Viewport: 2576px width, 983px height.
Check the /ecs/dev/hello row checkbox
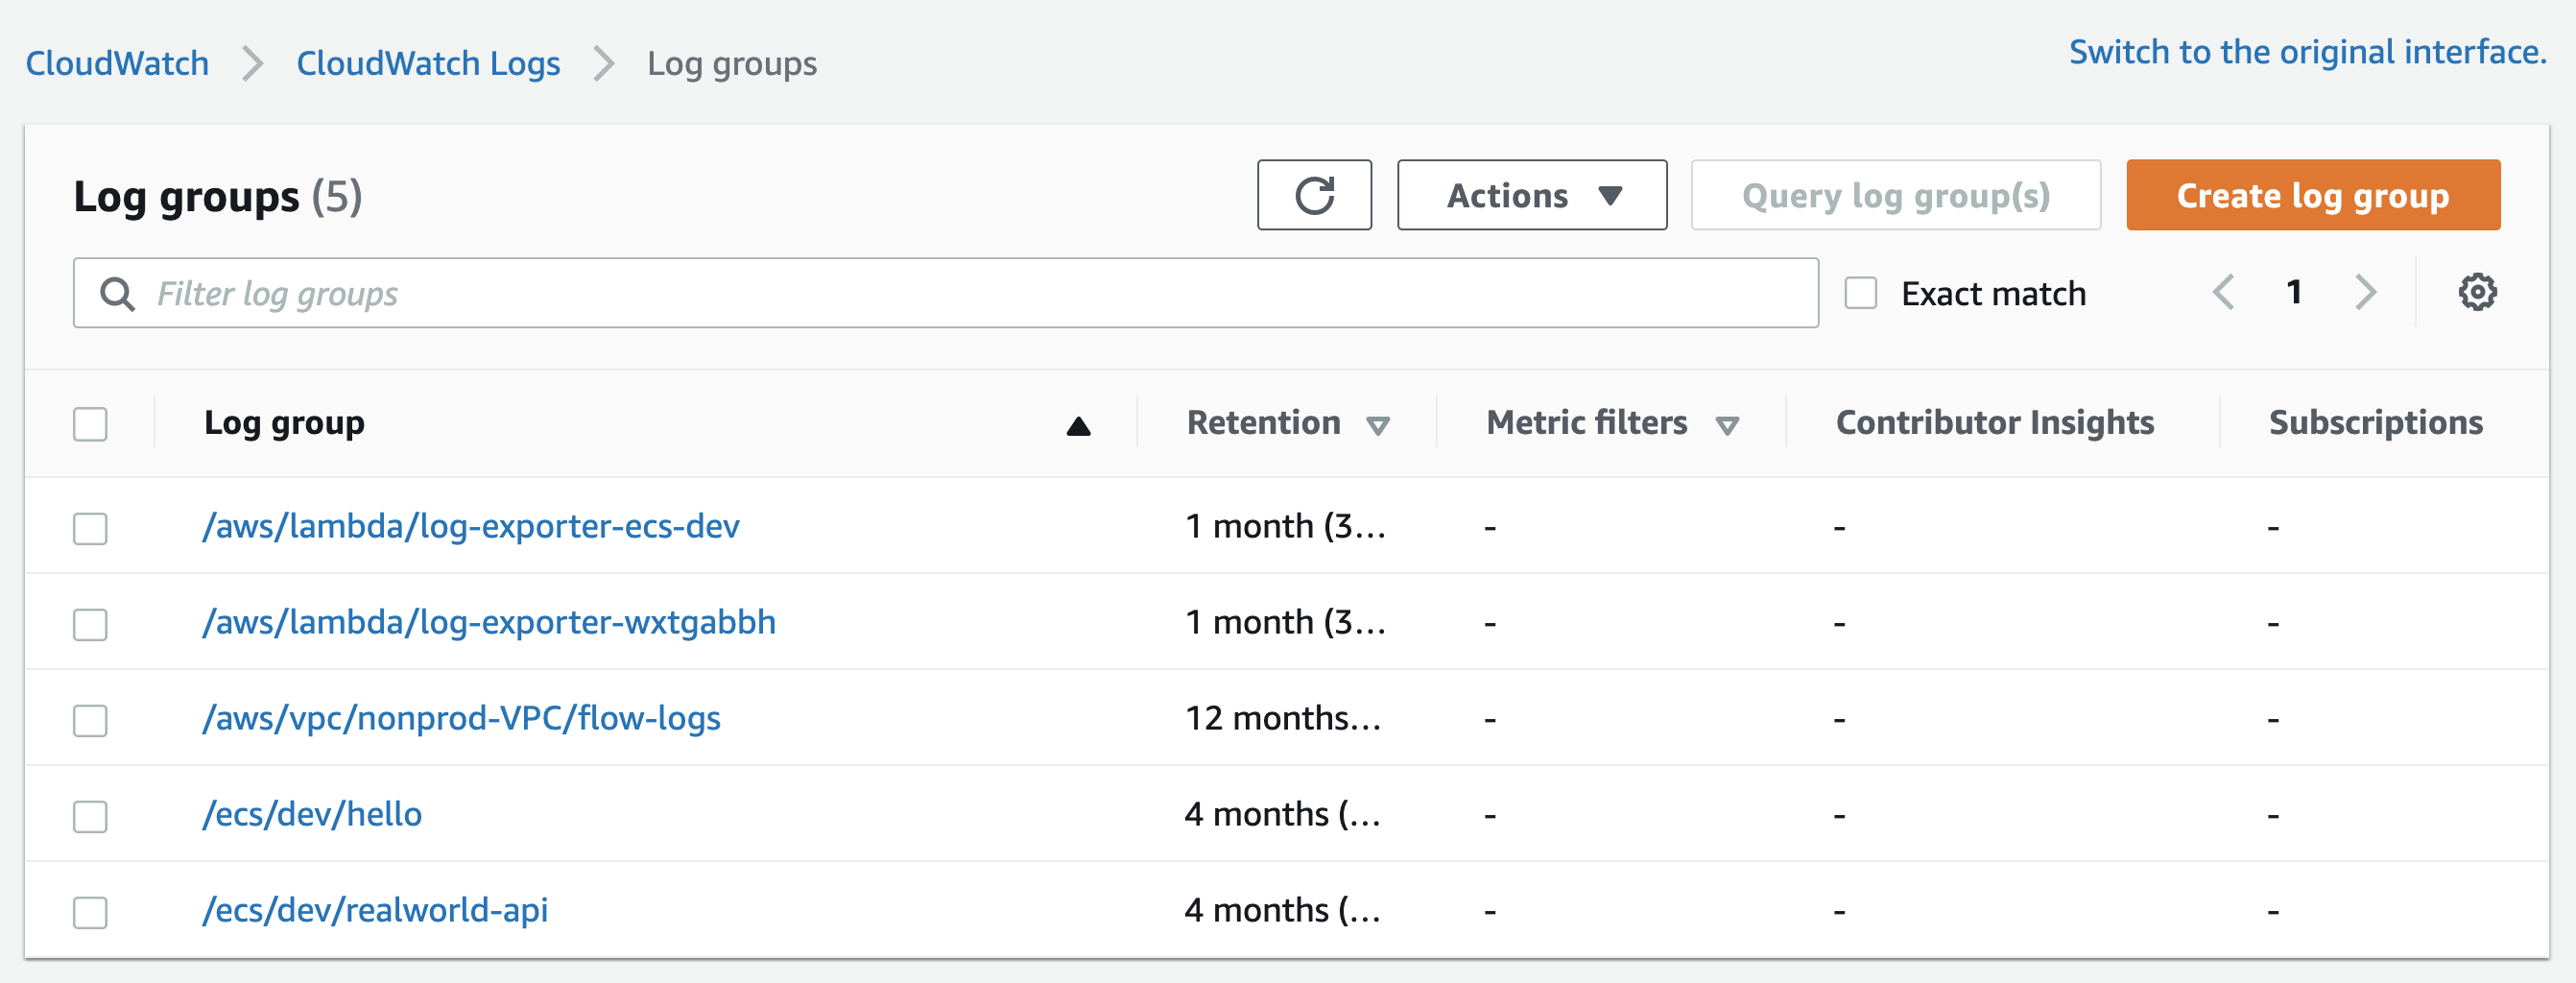point(89,815)
